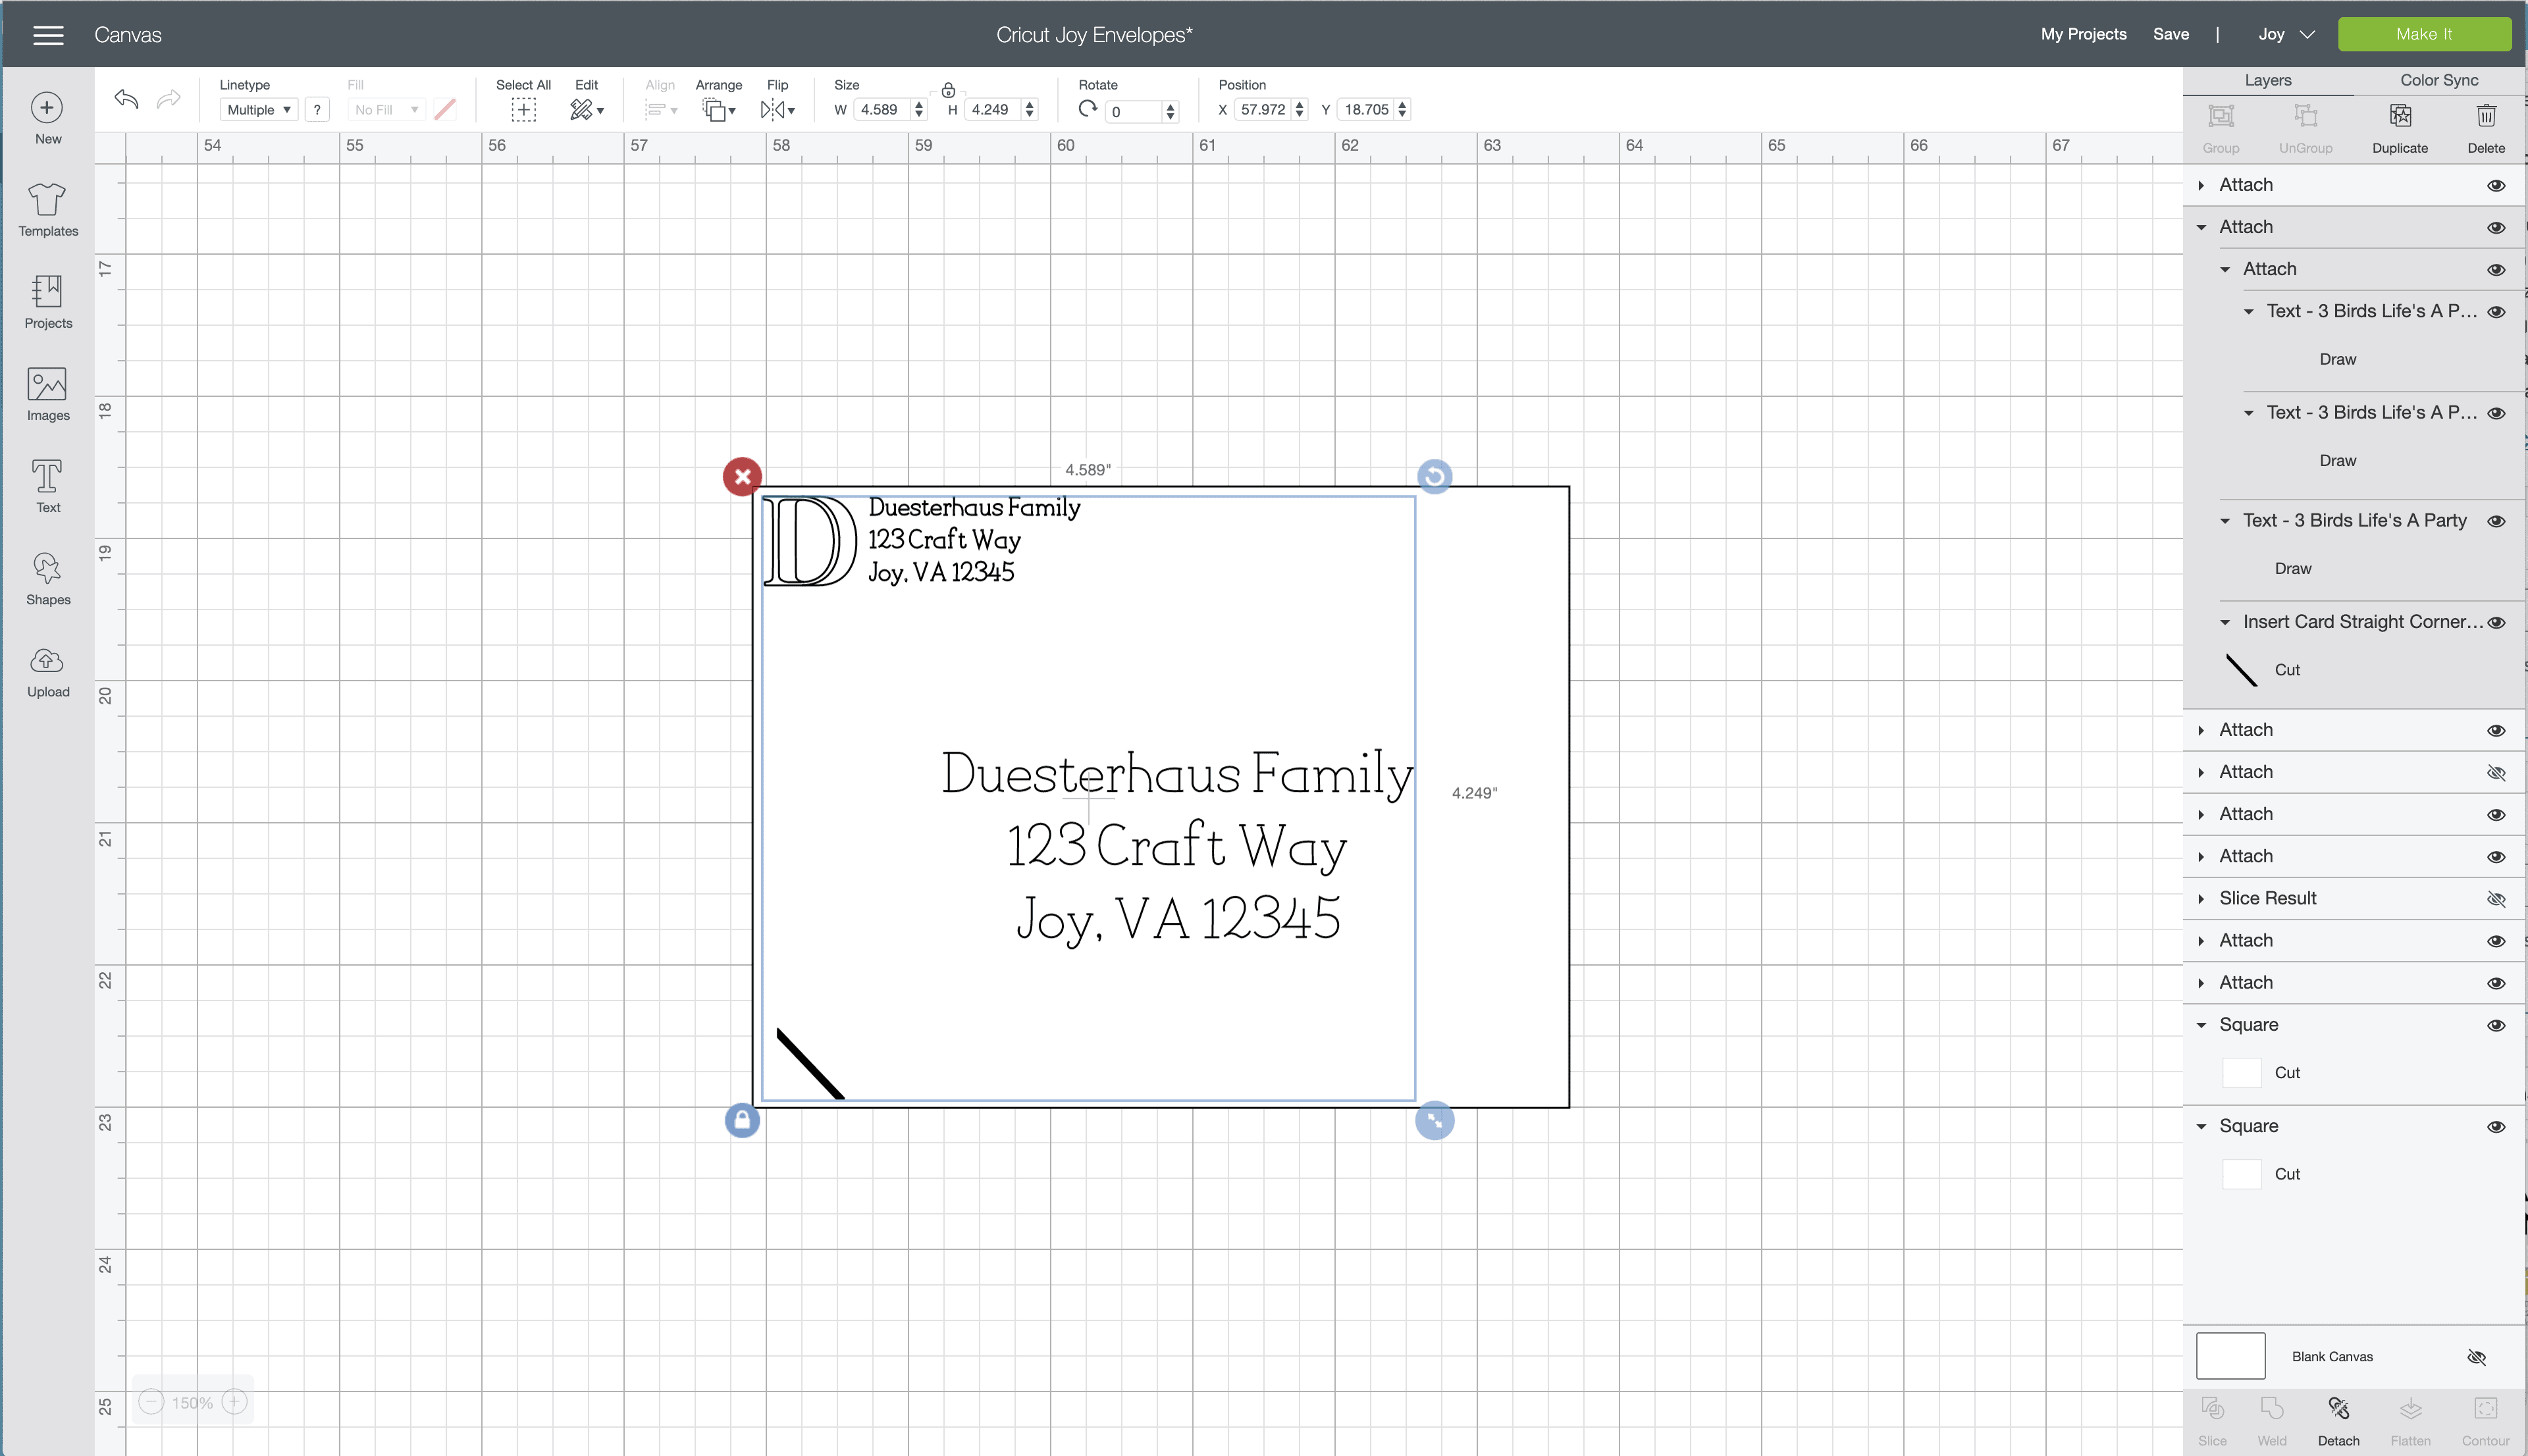Click the green Make It button

(2423, 34)
